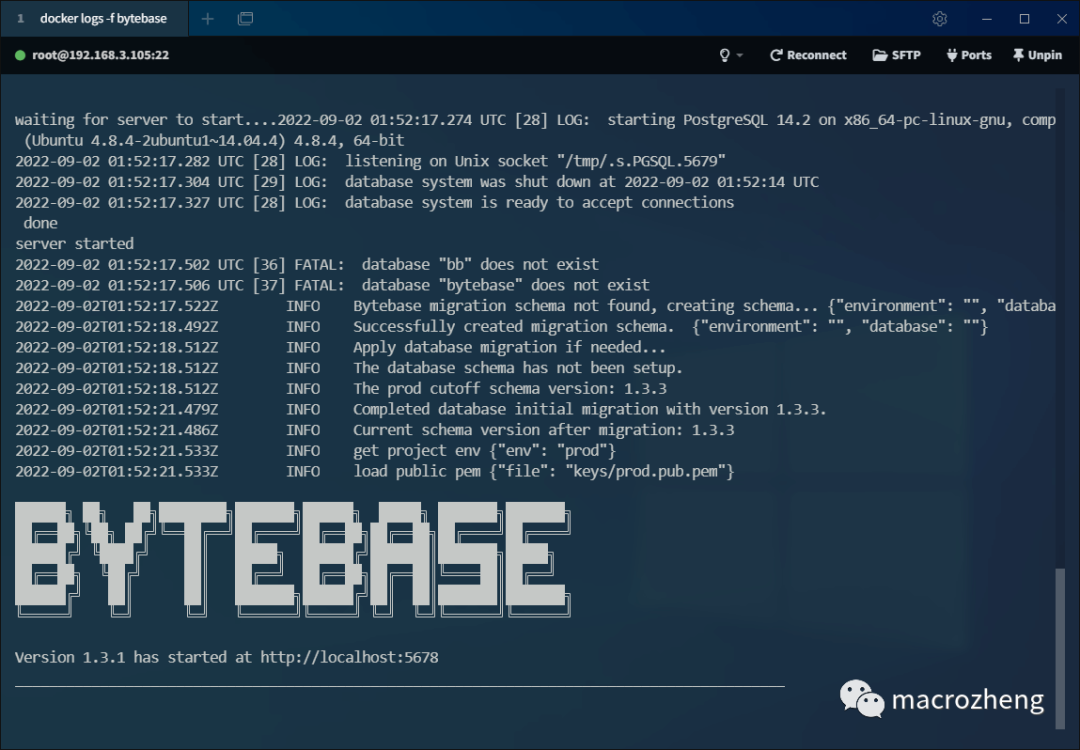Click the 'done' line in the terminal
The height and width of the screenshot is (750, 1080).
[x=41, y=223]
